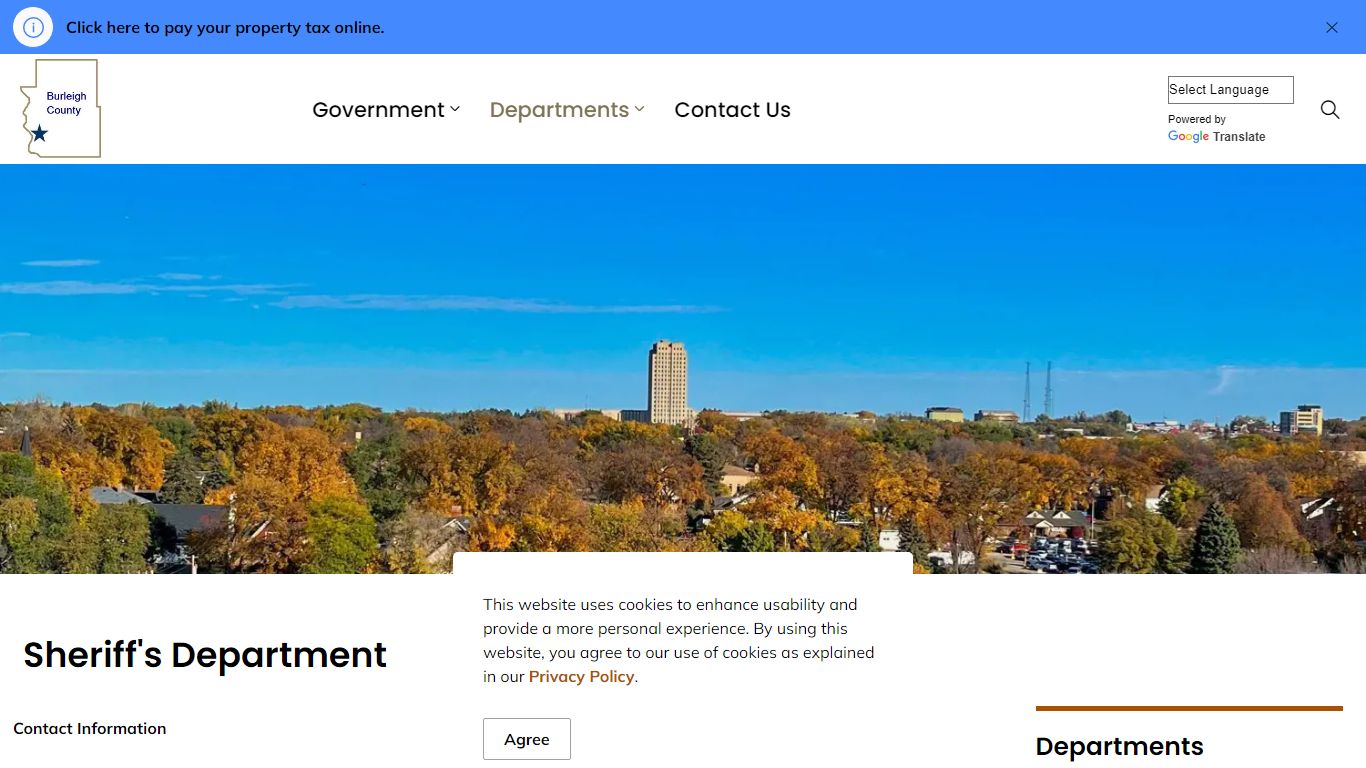Expand the Departments menu chevron
The height and width of the screenshot is (768, 1366).
pyautogui.click(x=640, y=109)
